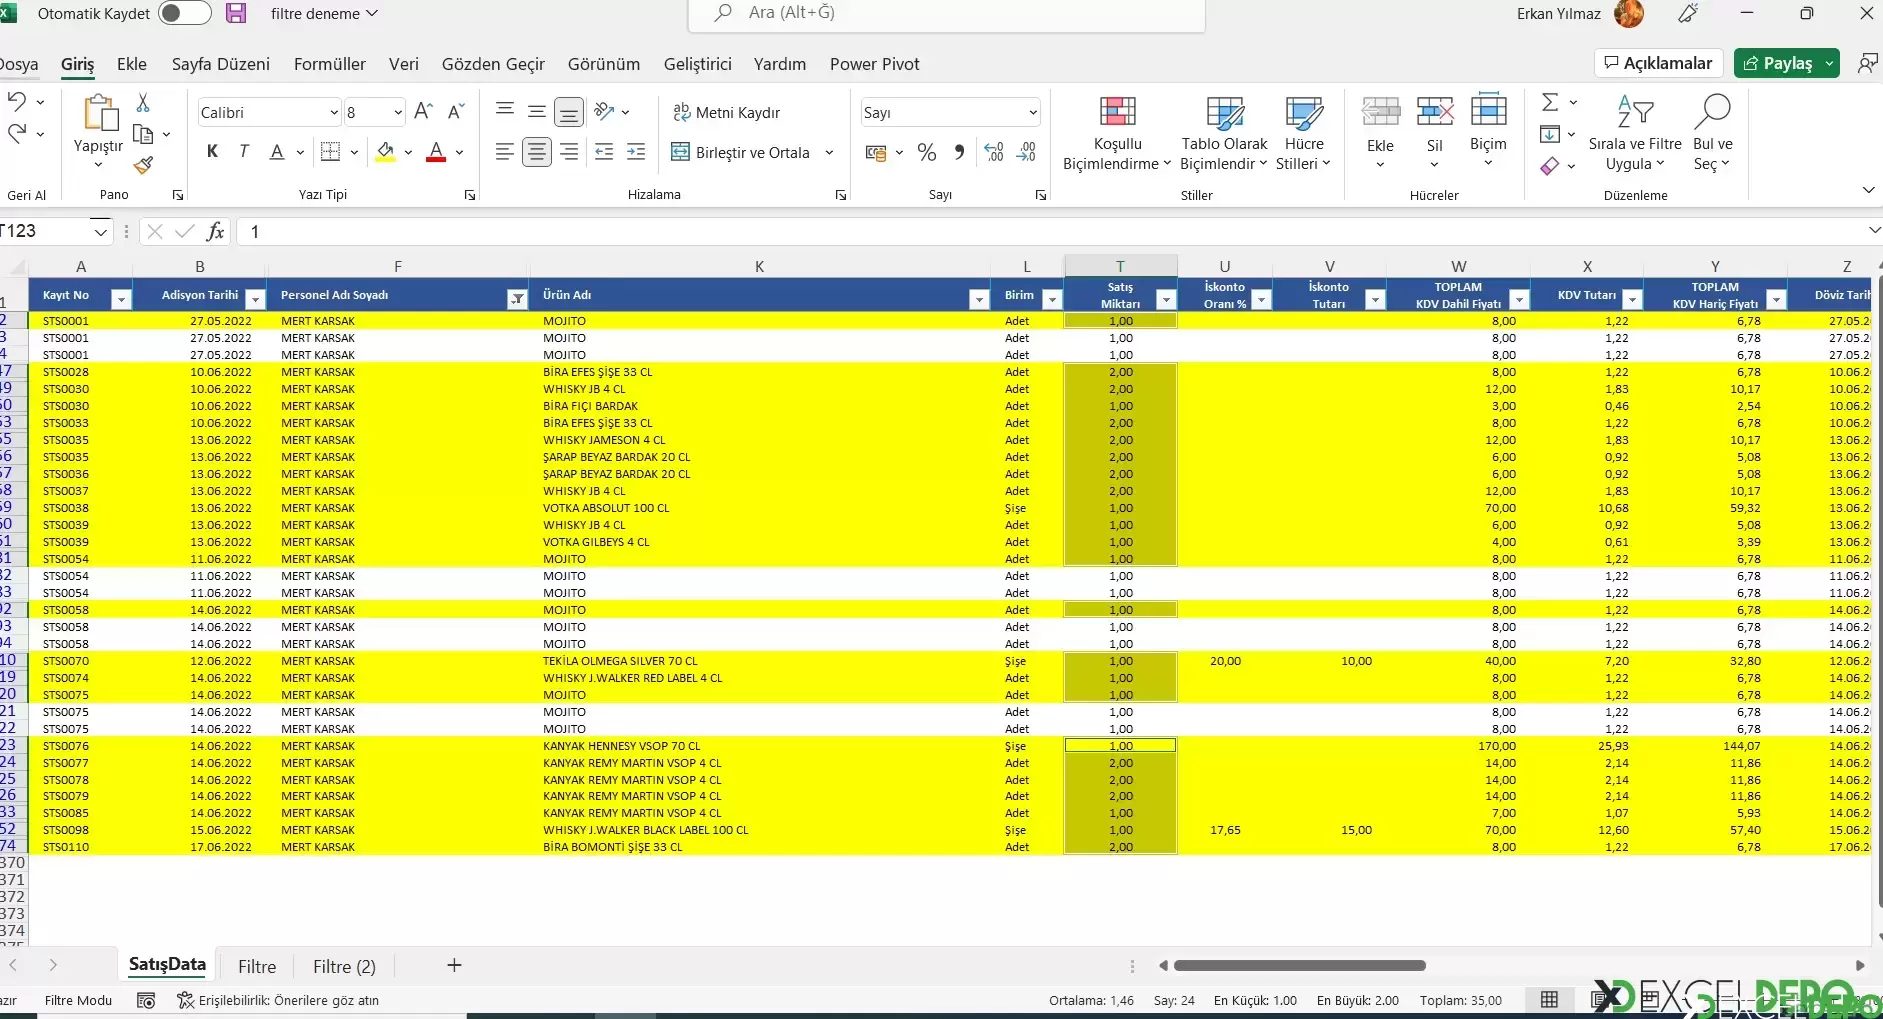Click the cell Borders icon
Viewport: 1883px width, 1019px height.
tap(330, 152)
